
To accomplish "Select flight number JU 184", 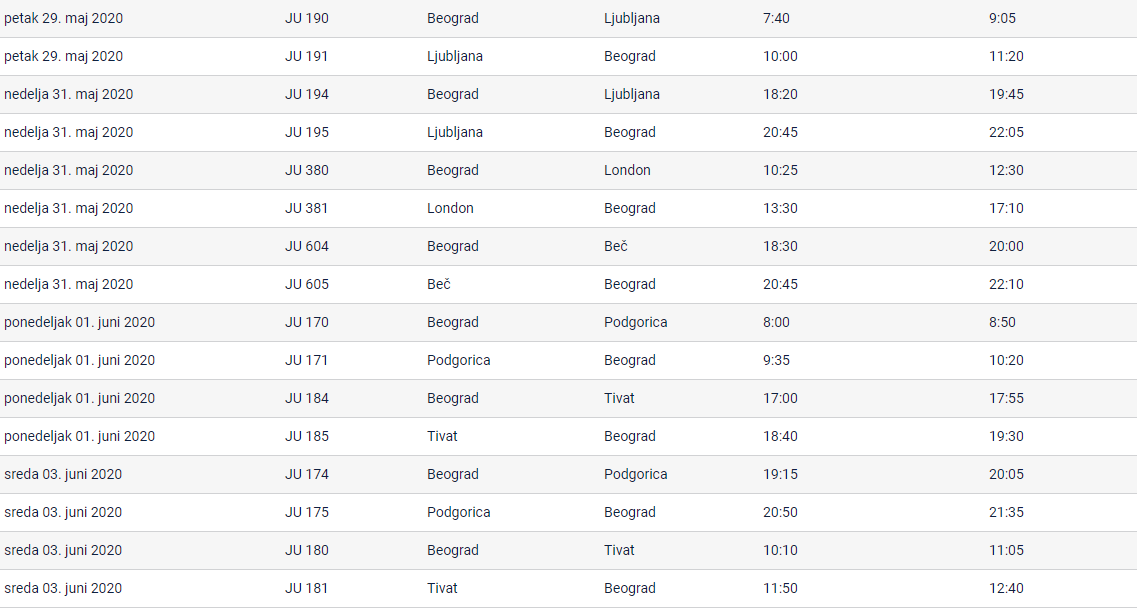I will pyautogui.click(x=306, y=398).
